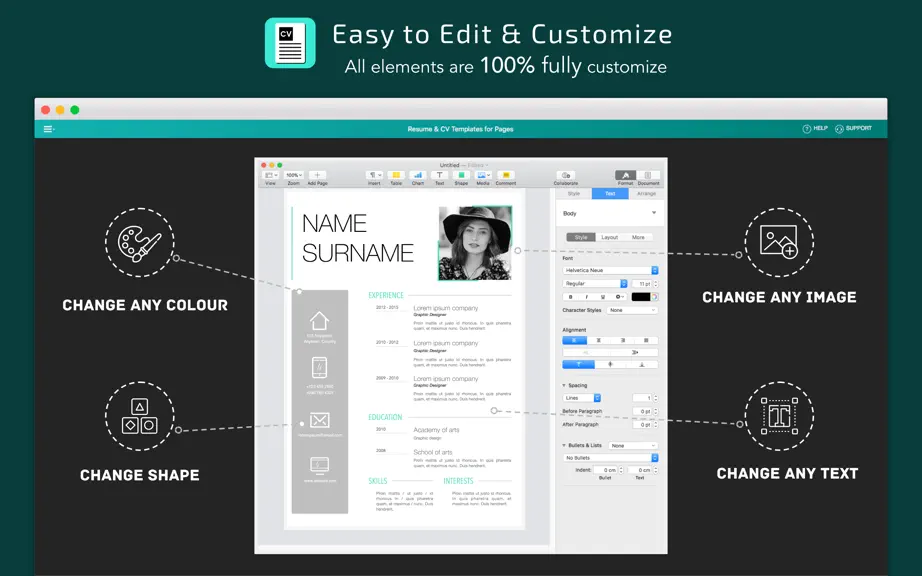
Task: Click the monitor icon in resume sidebar
Action: (319, 466)
